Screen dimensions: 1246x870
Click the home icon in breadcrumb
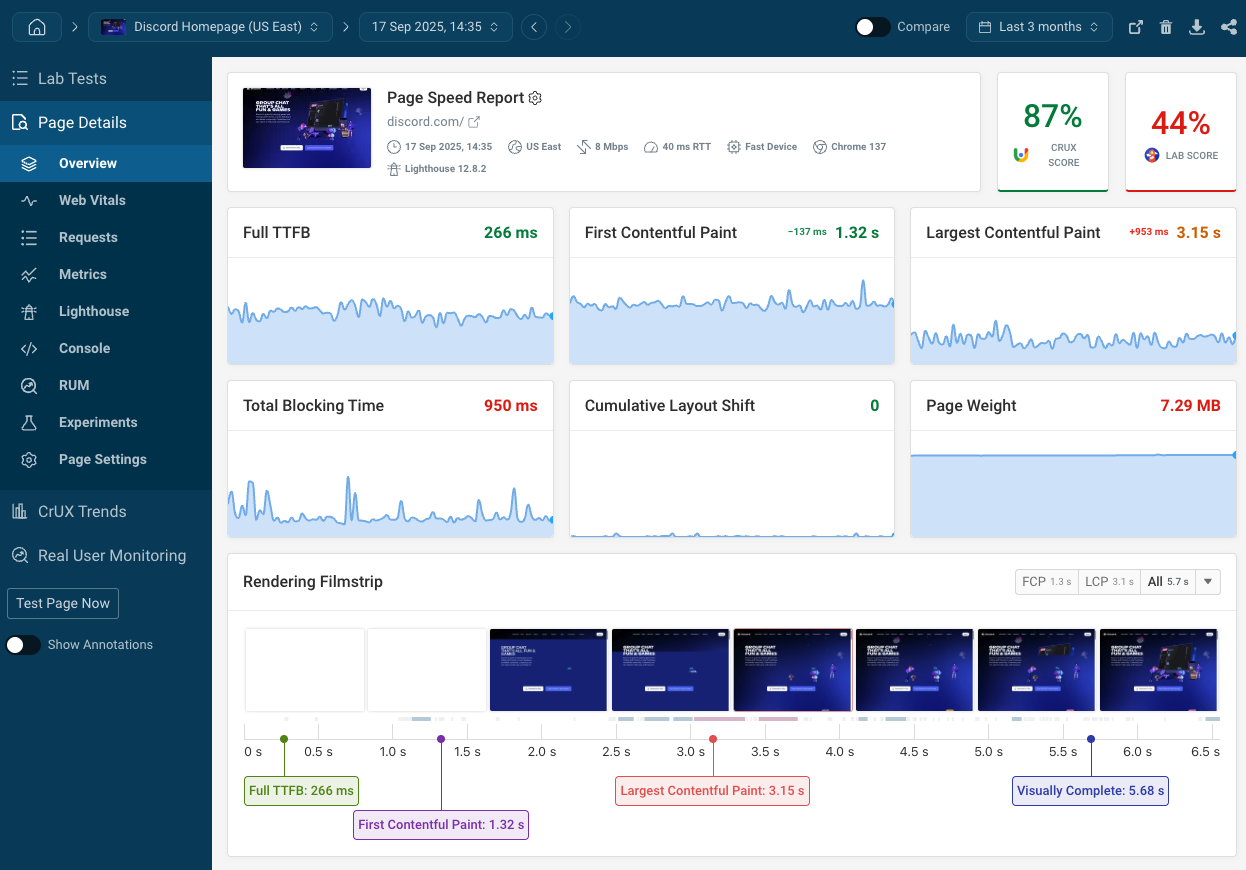coord(37,27)
